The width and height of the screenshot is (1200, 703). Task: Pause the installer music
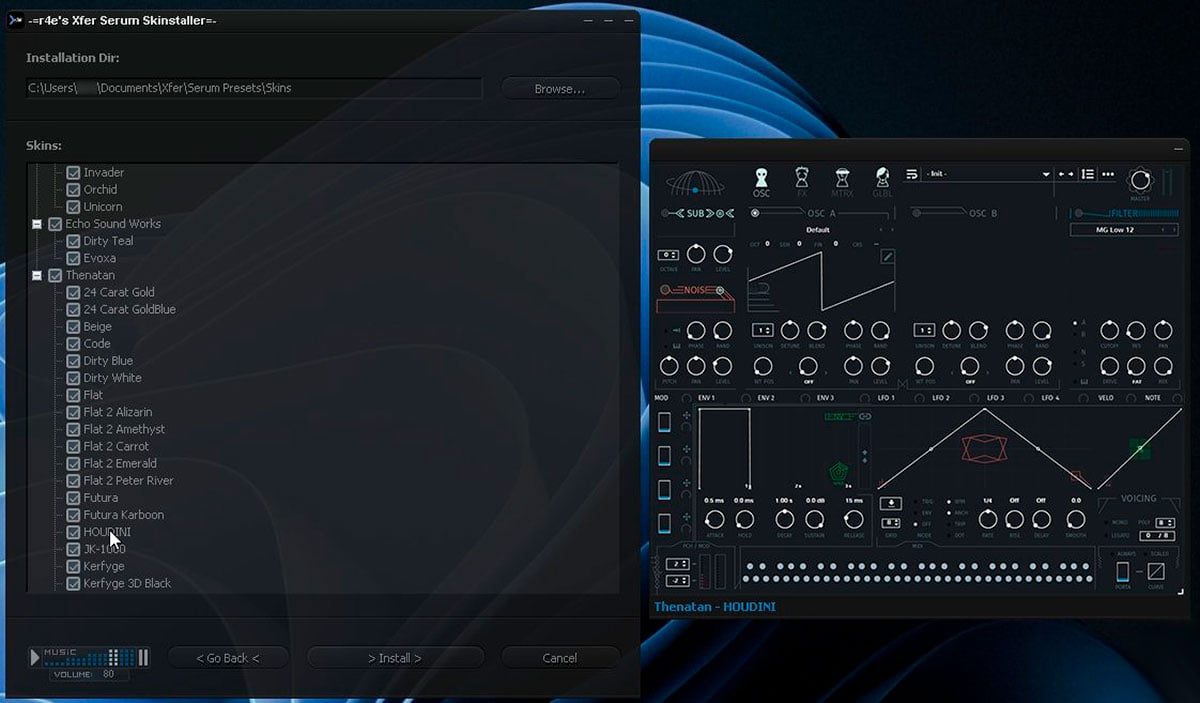[x=143, y=657]
